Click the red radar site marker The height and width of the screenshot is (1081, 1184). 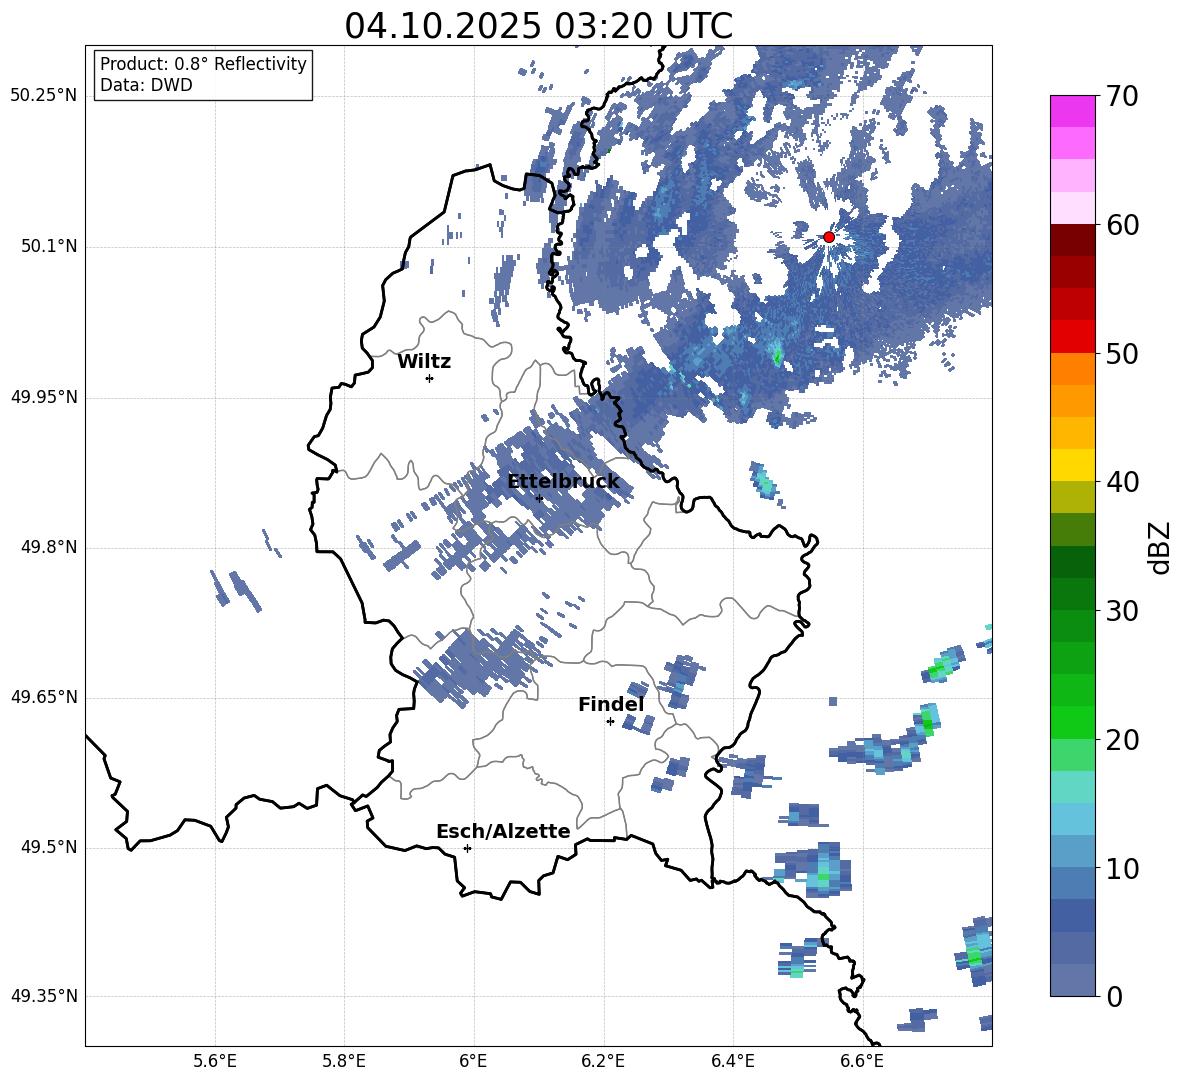coord(828,237)
